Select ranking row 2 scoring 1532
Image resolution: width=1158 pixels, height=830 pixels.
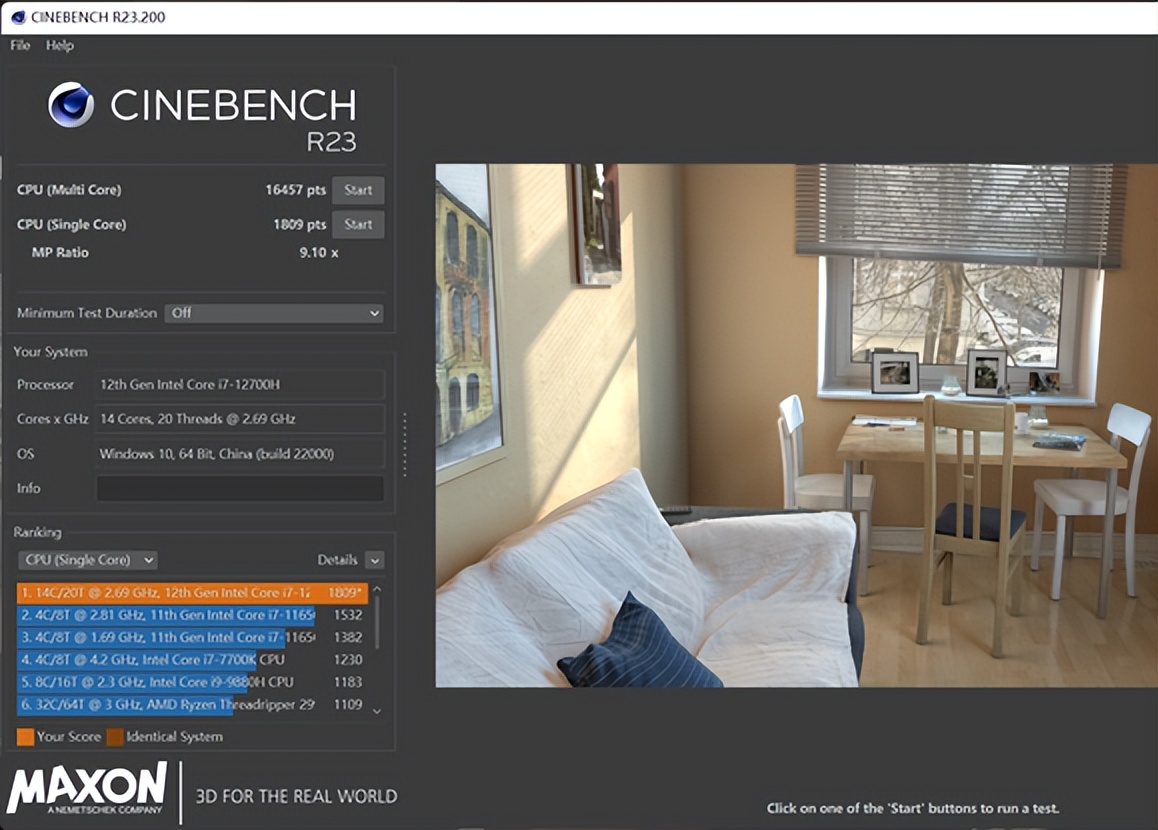(x=192, y=615)
